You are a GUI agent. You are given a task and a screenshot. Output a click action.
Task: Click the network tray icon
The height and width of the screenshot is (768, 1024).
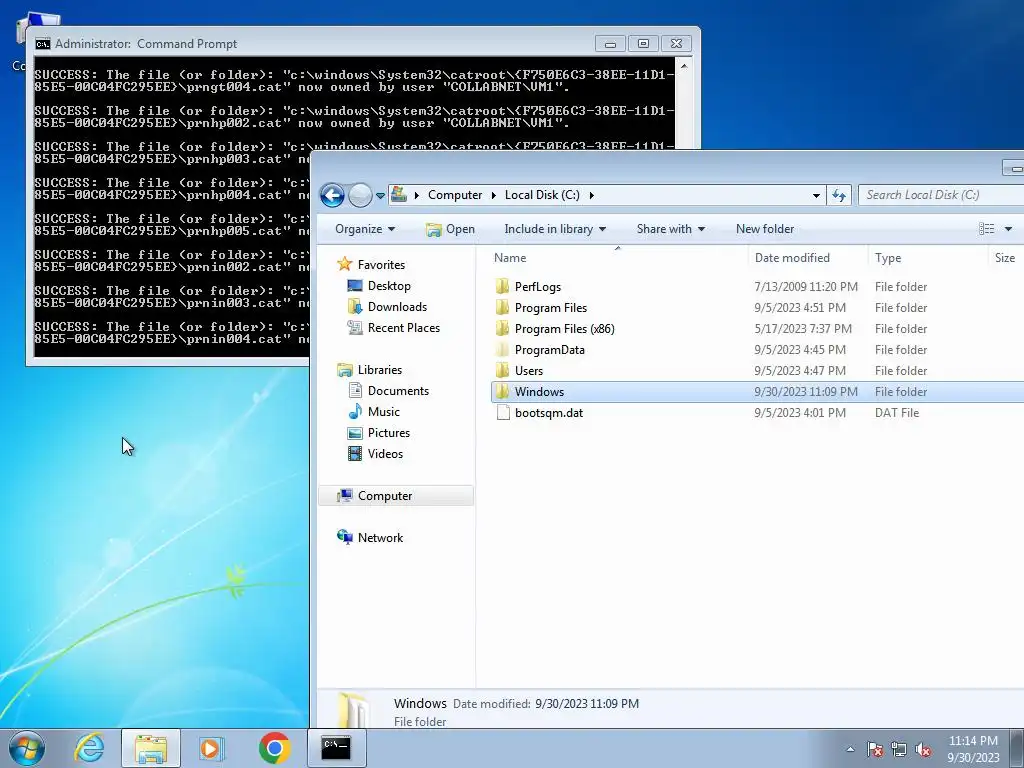[x=899, y=749]
